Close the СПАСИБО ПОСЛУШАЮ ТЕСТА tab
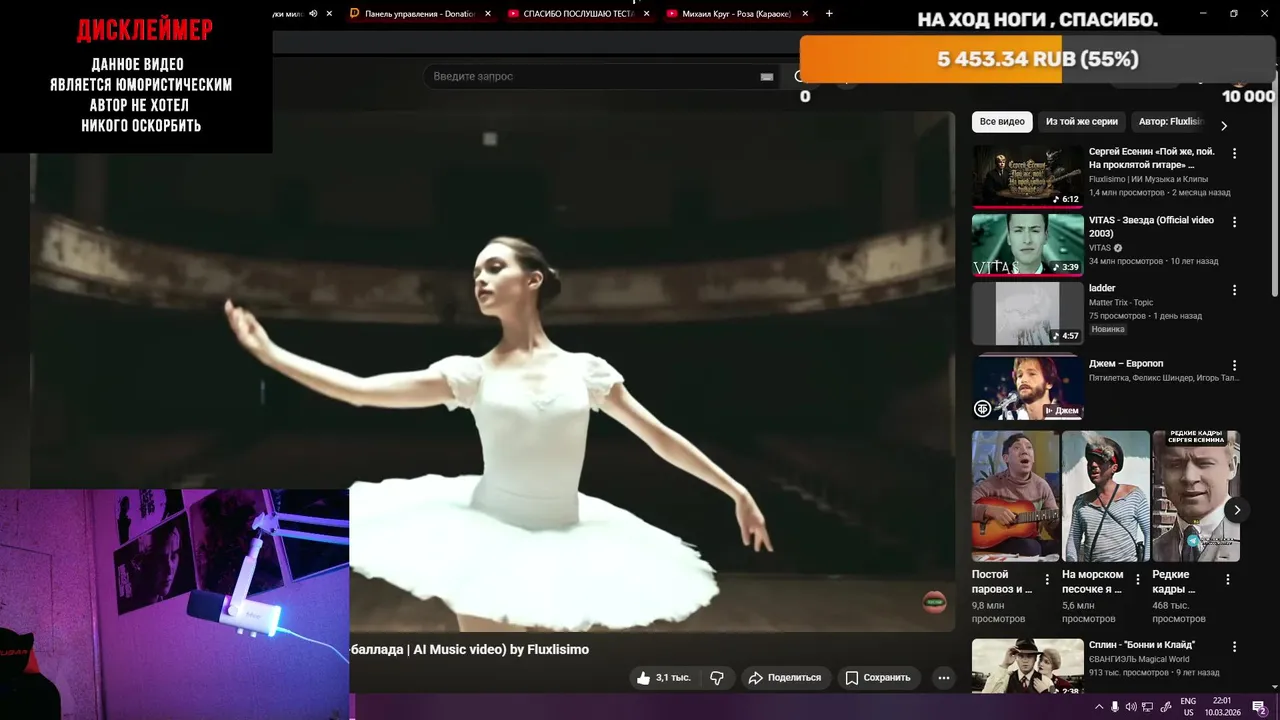 point(646,14)
